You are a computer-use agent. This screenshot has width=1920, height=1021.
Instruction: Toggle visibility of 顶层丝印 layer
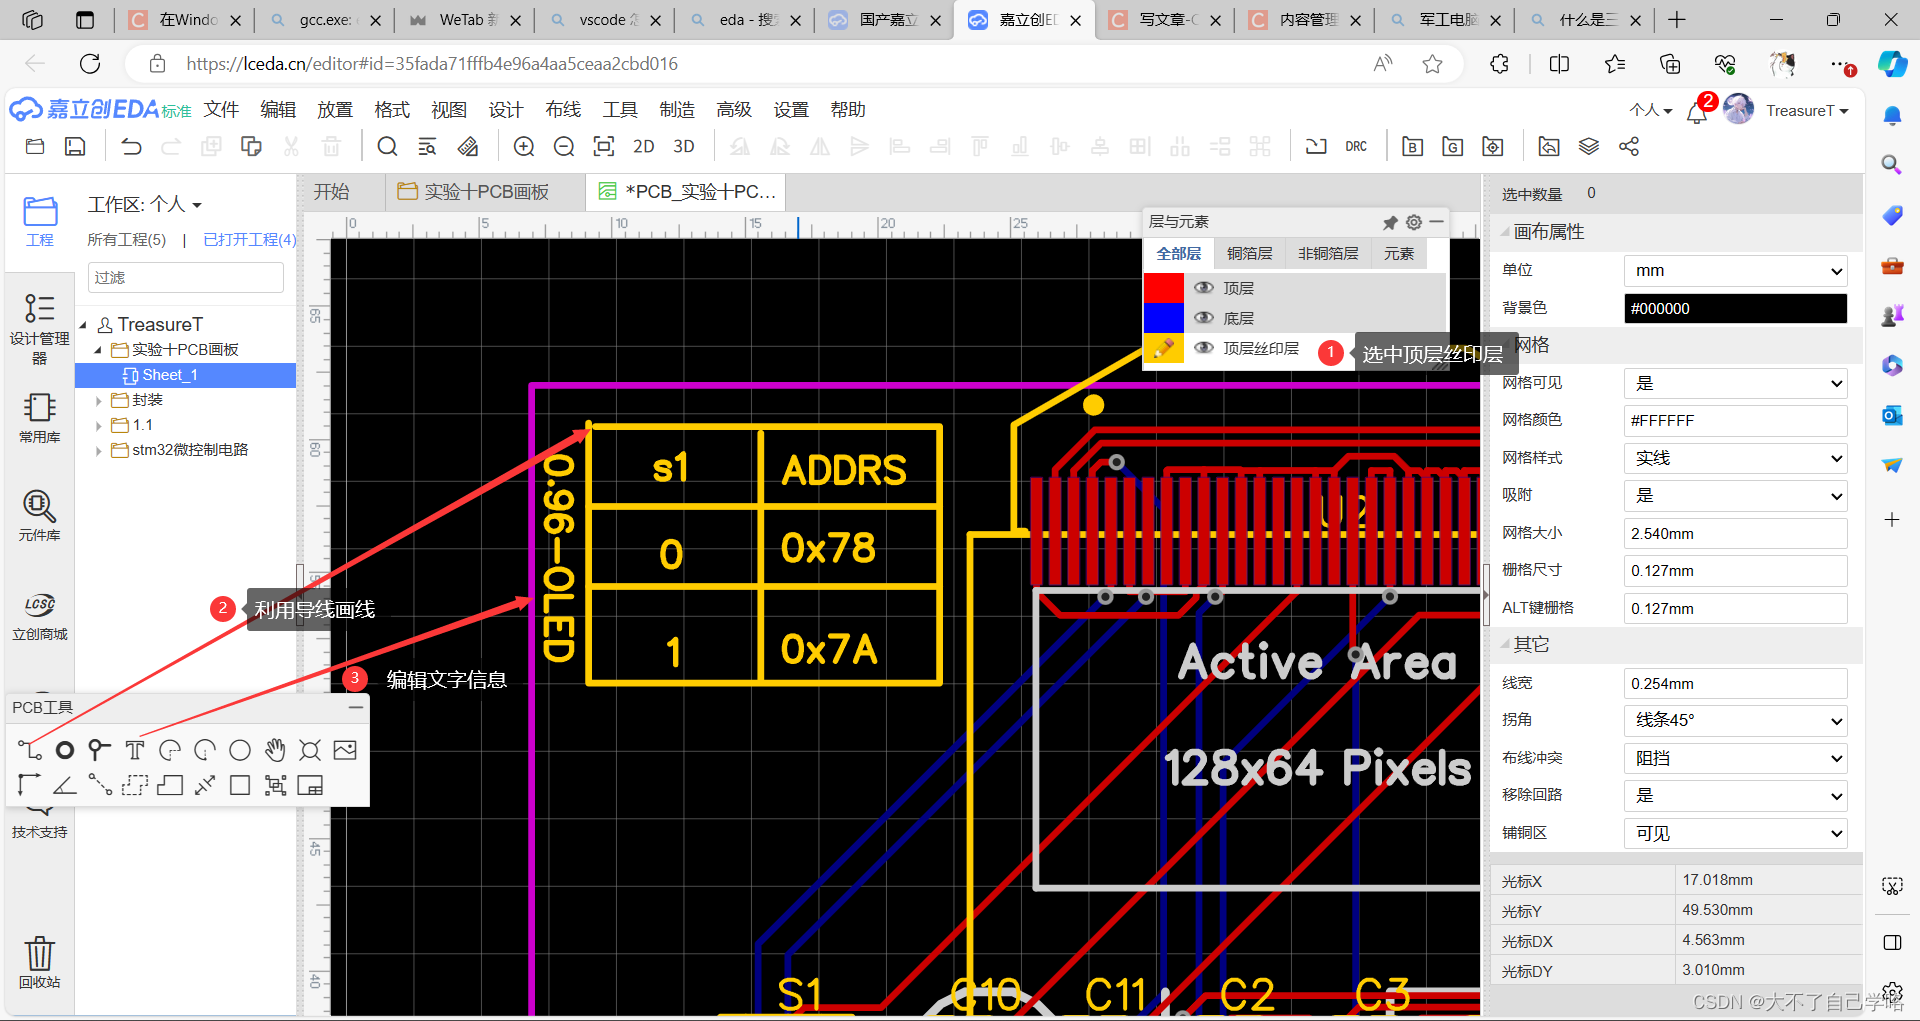pos(1203,348)
